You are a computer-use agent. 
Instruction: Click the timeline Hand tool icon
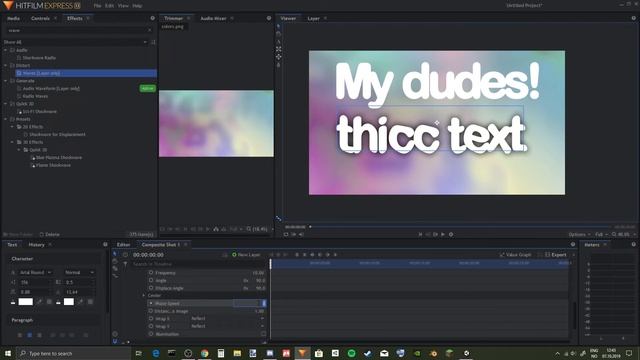click(x=115, y=261)
